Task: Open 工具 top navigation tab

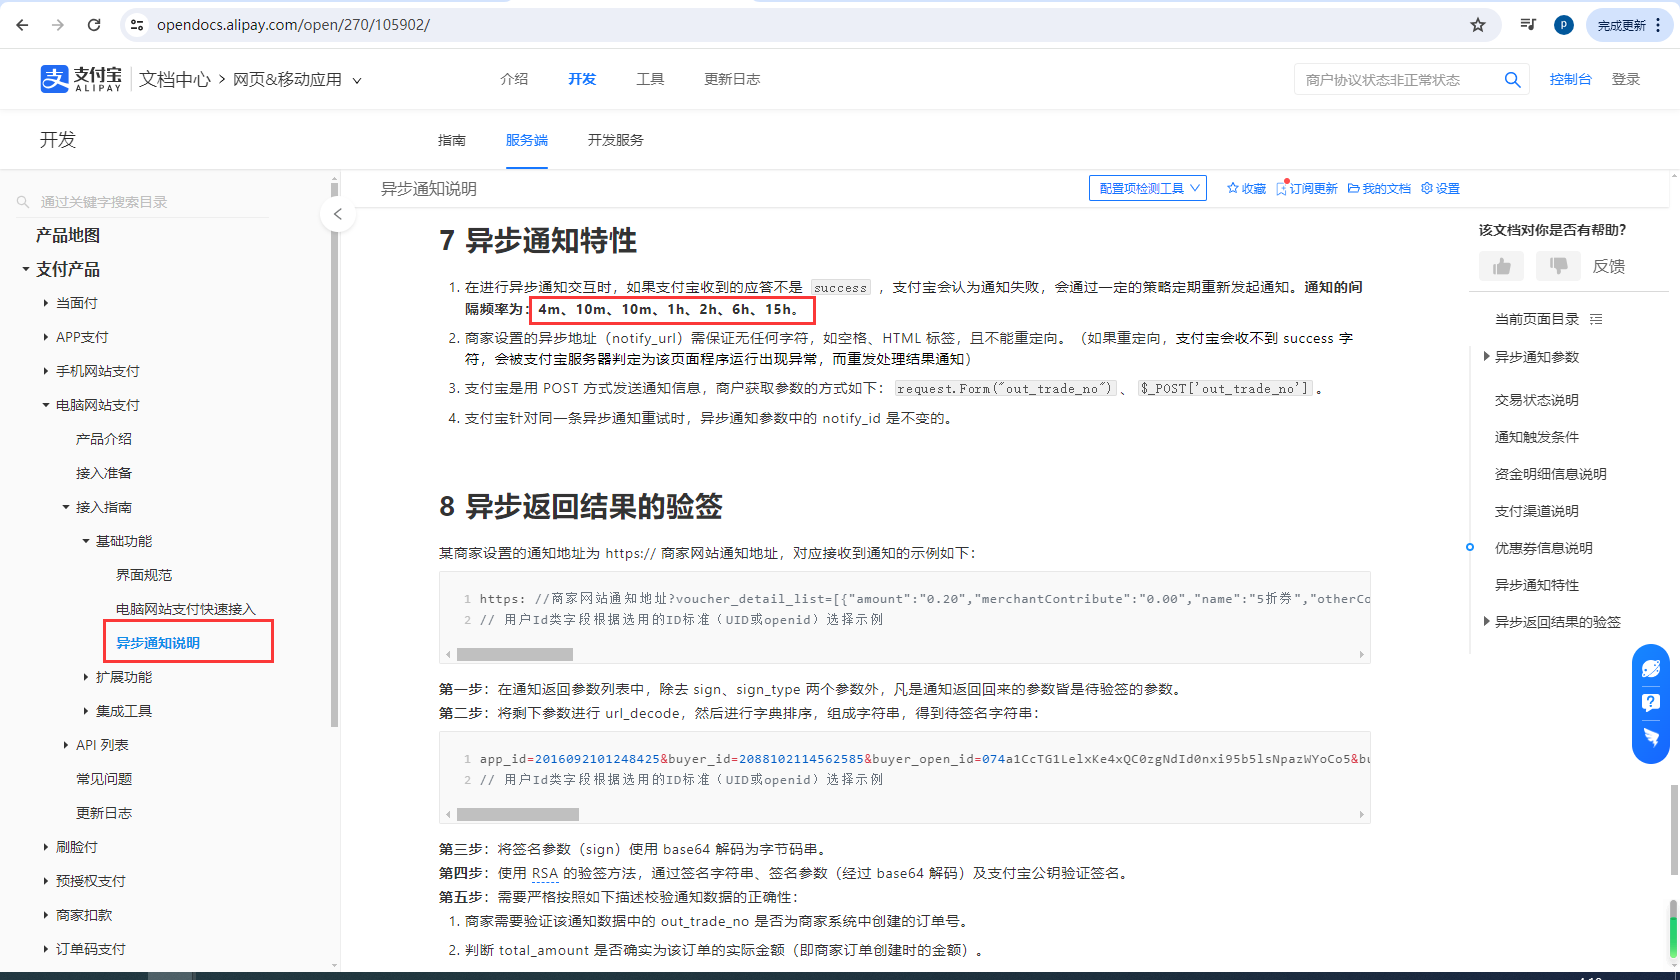Action: coord(650,79)
